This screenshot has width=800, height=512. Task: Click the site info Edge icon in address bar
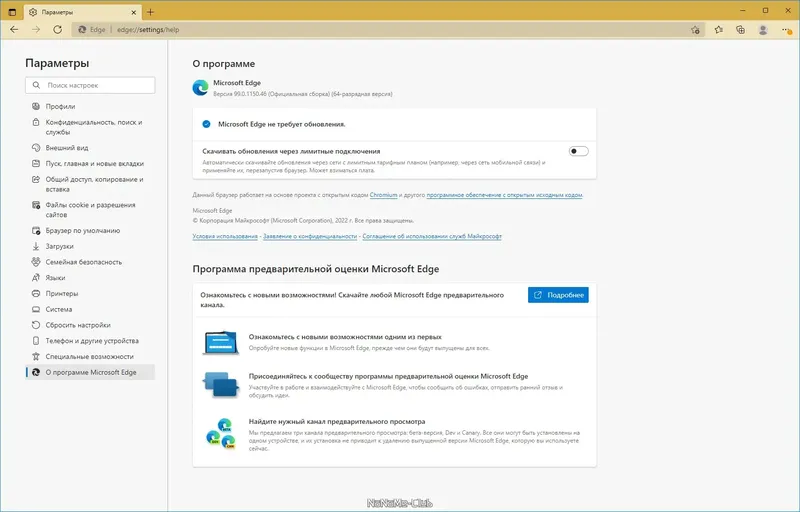pos(82,30)
